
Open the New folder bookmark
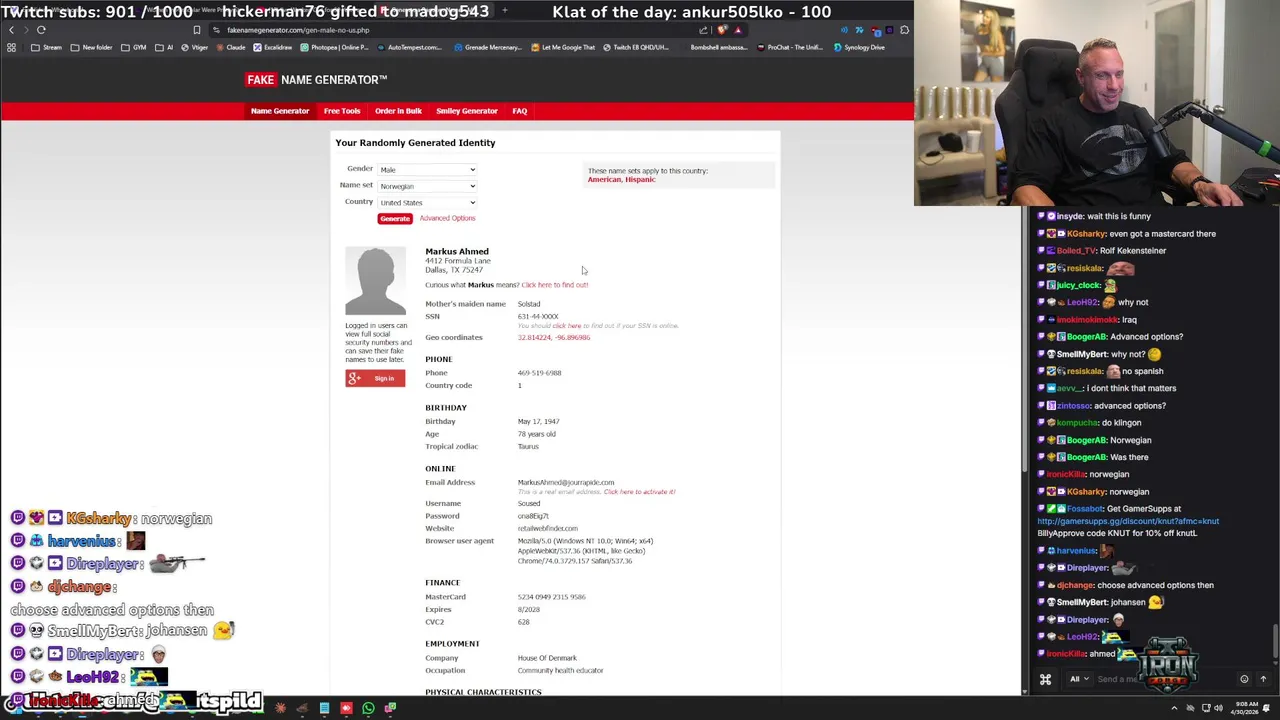92,47
